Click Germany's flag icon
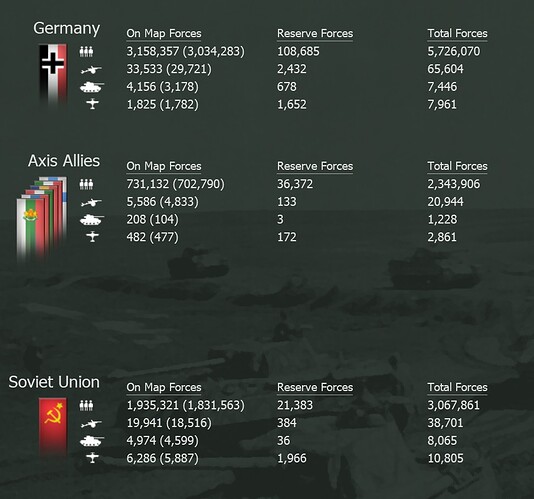This screenshot has height=499, width=534. (53, 74)
